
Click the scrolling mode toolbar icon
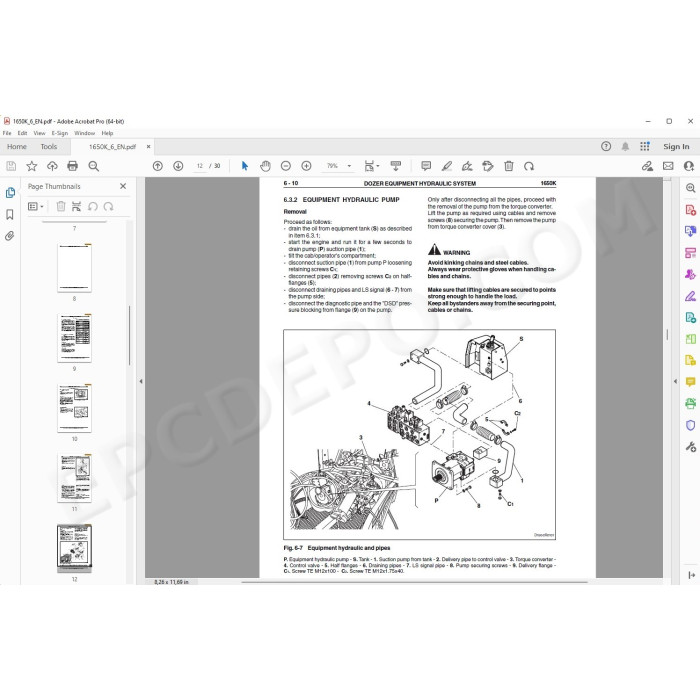point(396,166)
